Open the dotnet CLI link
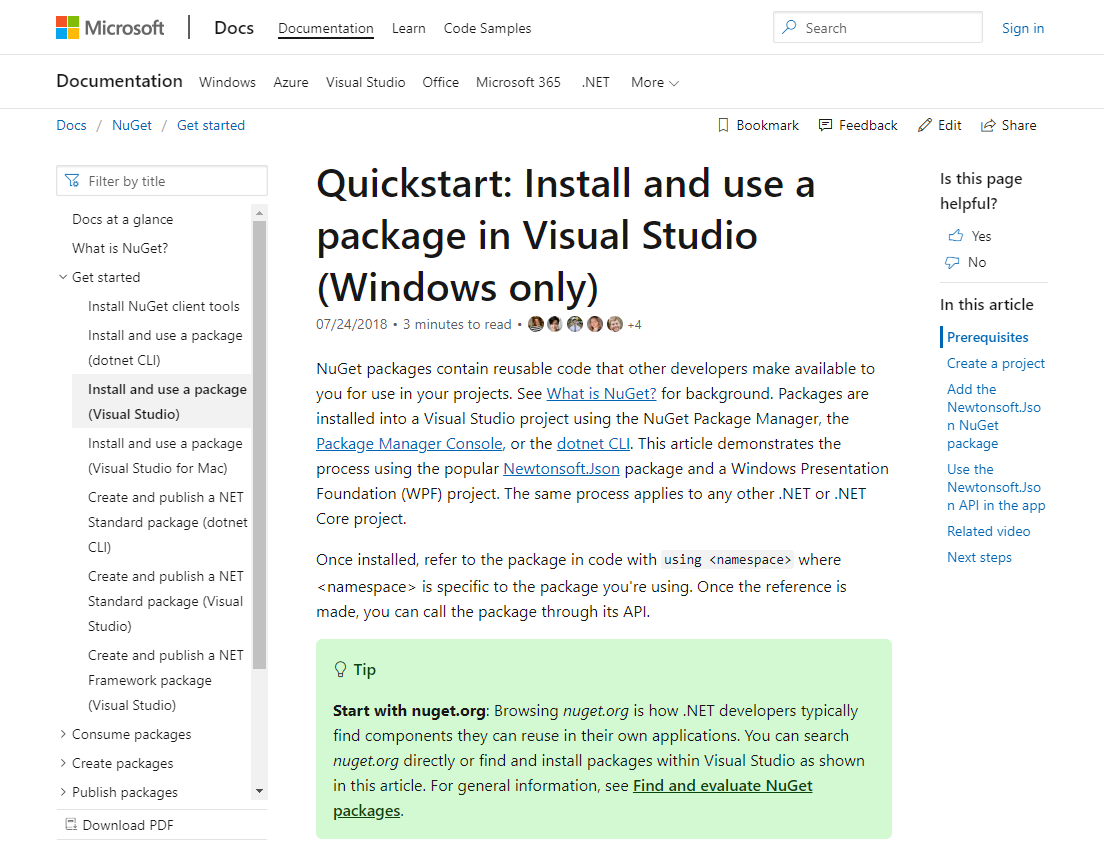 point(594,444)
